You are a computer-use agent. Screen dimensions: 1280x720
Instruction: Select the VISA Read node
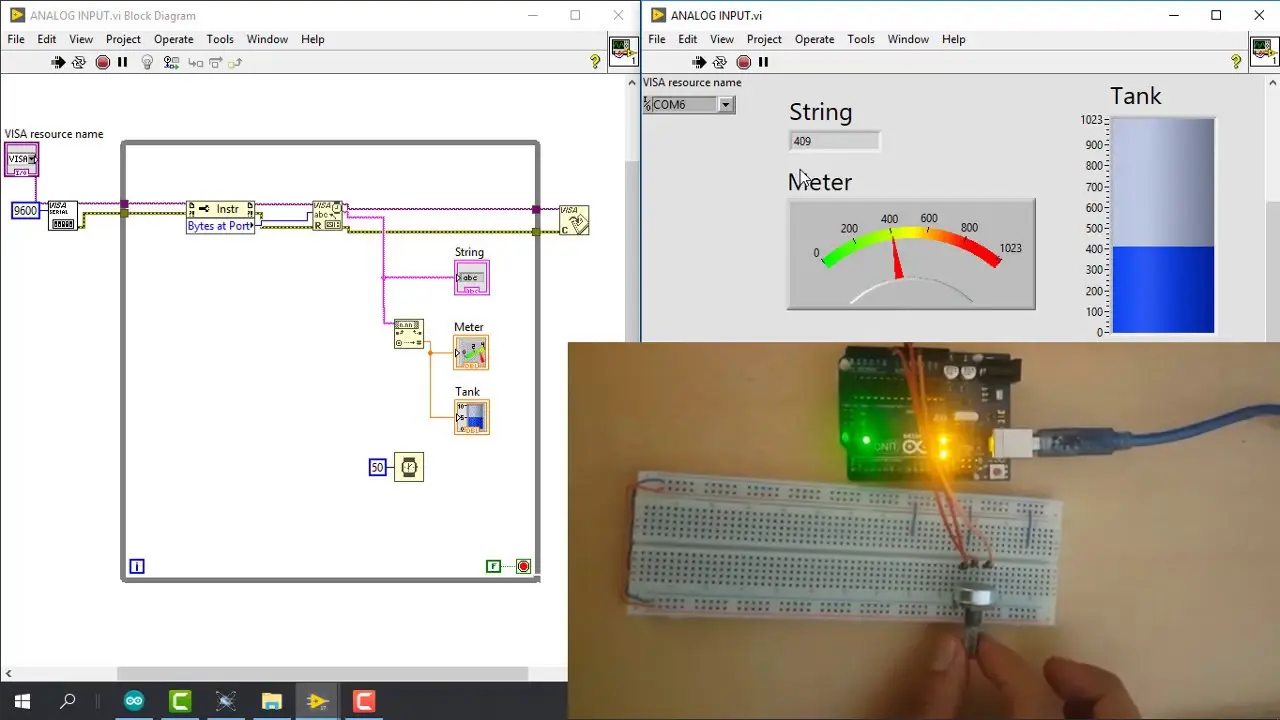328,215
